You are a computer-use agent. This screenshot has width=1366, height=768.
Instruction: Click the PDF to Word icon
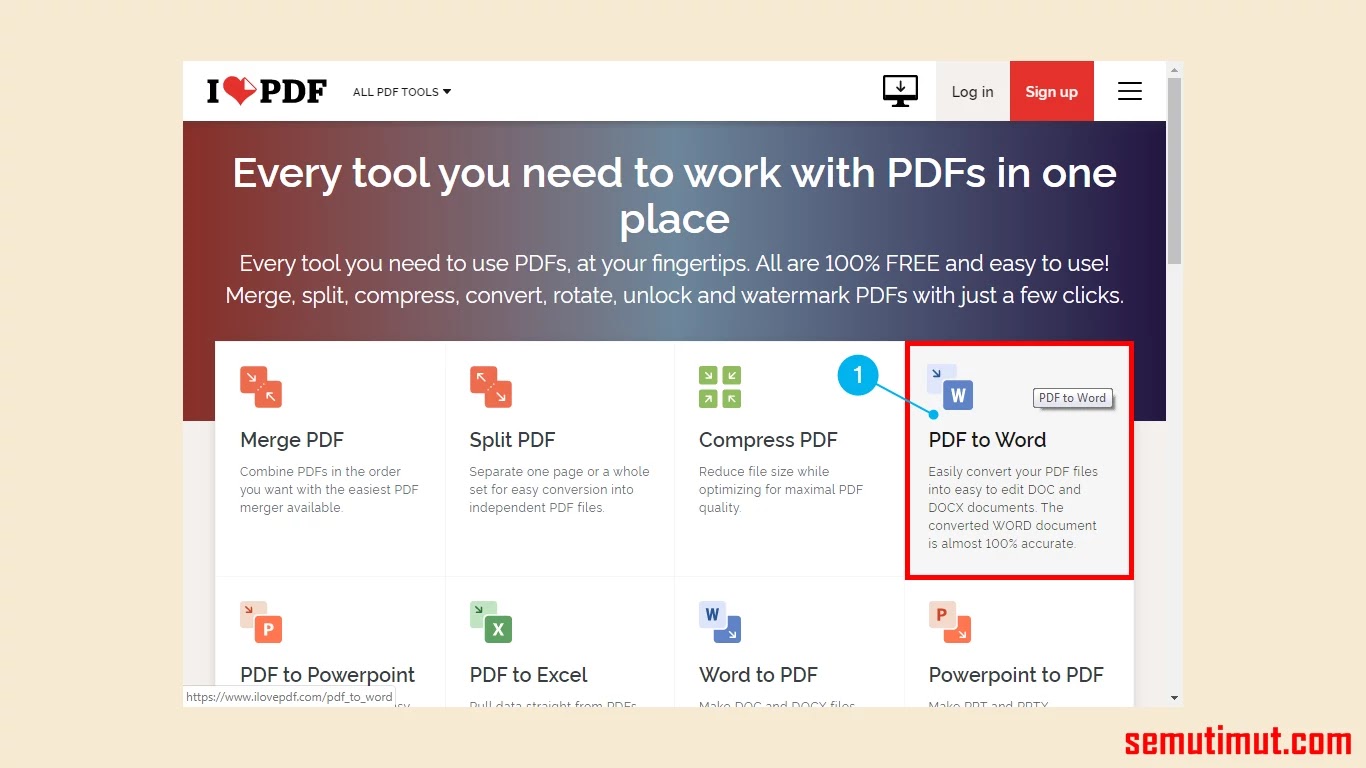pos(950,387)
